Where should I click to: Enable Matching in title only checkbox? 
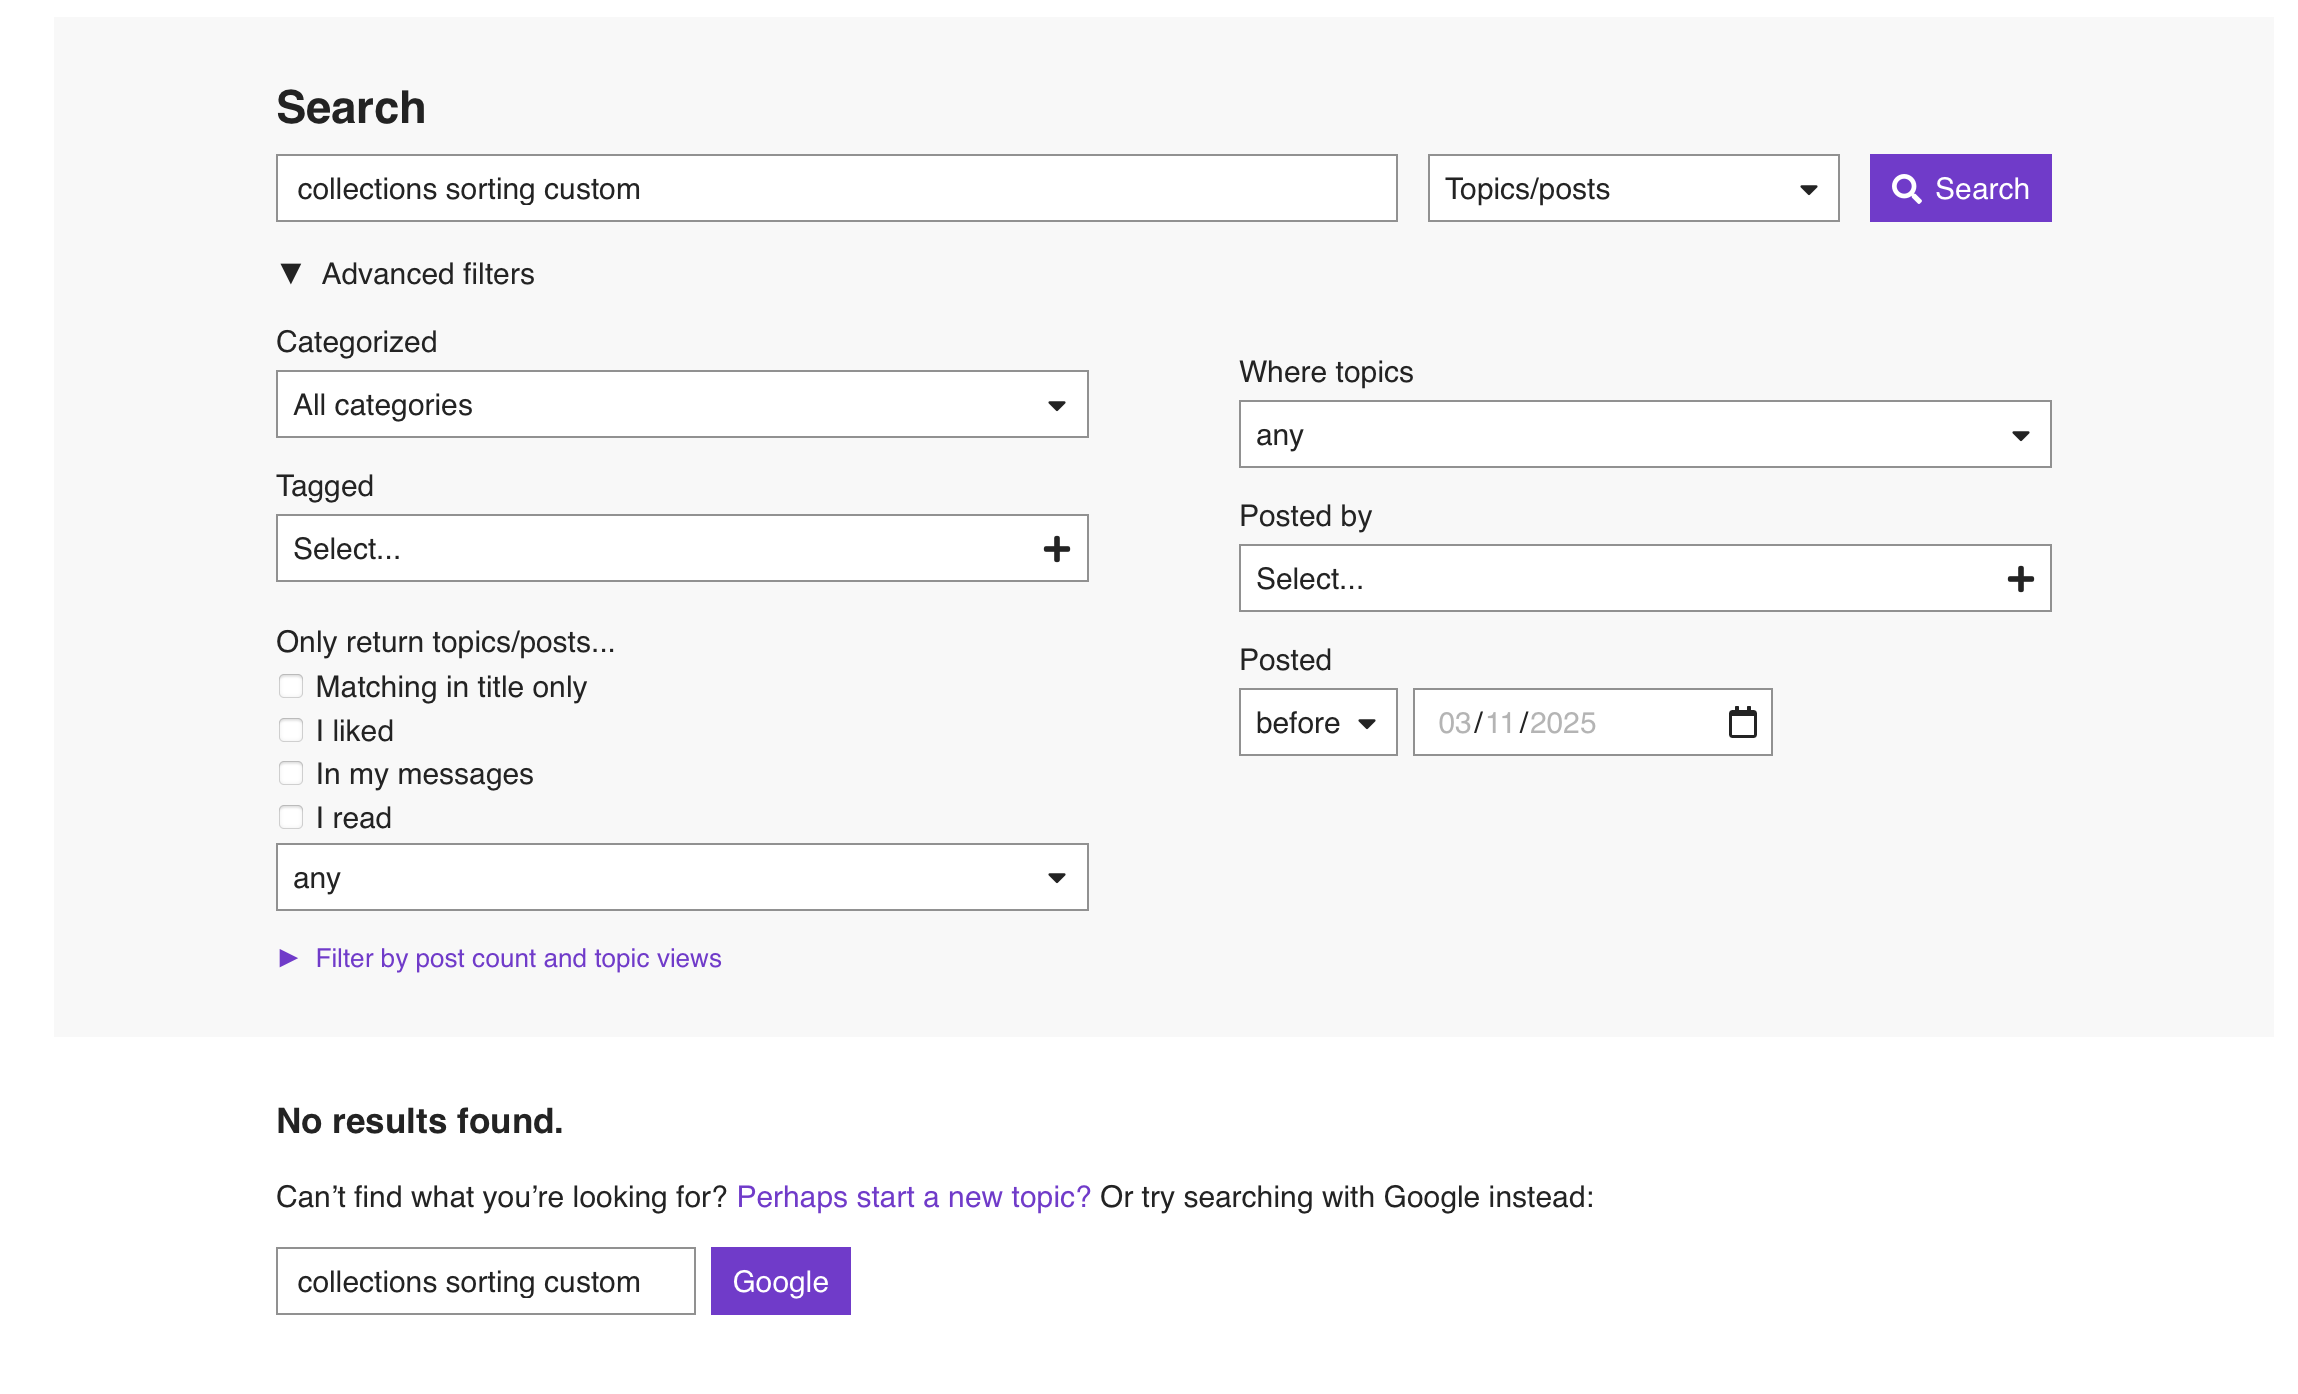[291, 686]
